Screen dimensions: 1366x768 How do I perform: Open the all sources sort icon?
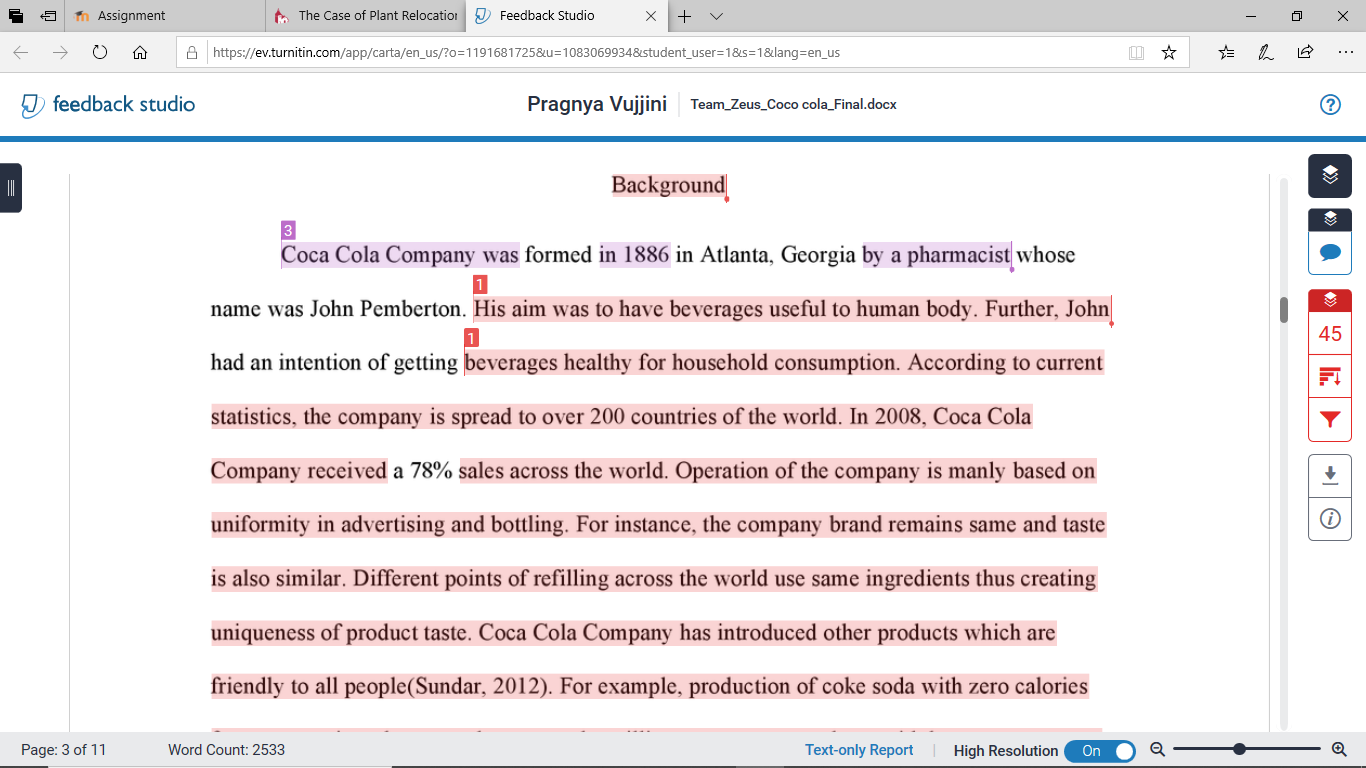pyautogui.click(x=1330, y=376)
